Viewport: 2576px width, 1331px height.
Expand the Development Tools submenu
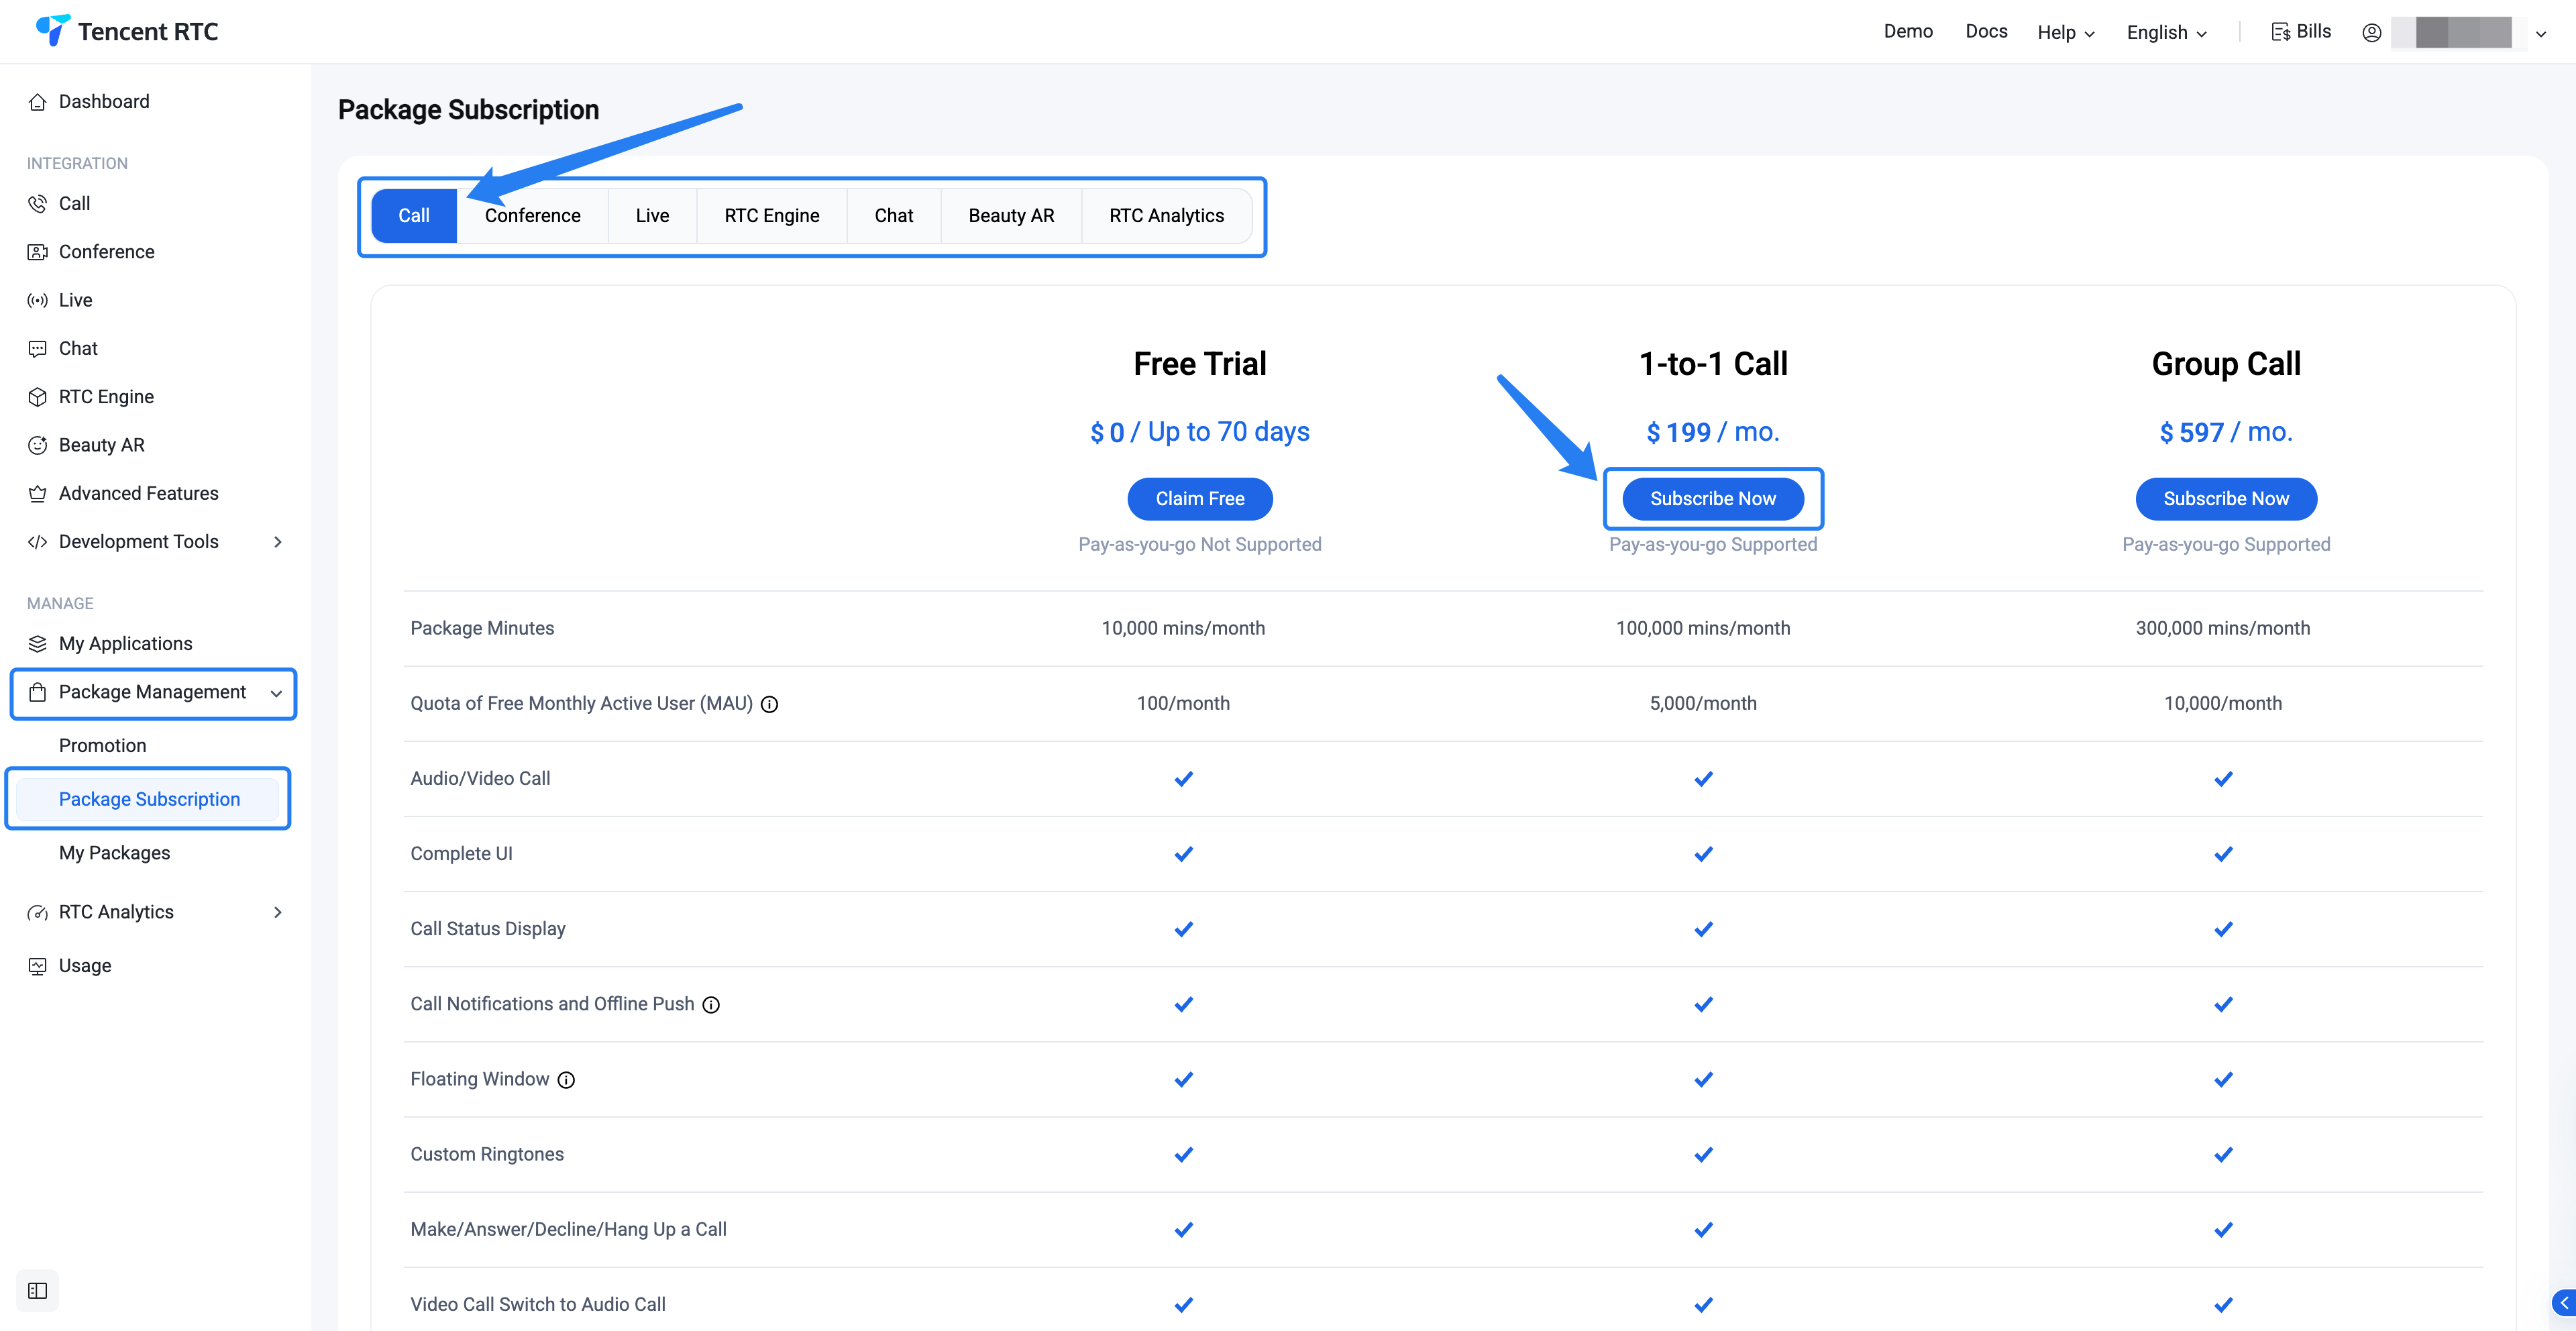click(278, 542)
